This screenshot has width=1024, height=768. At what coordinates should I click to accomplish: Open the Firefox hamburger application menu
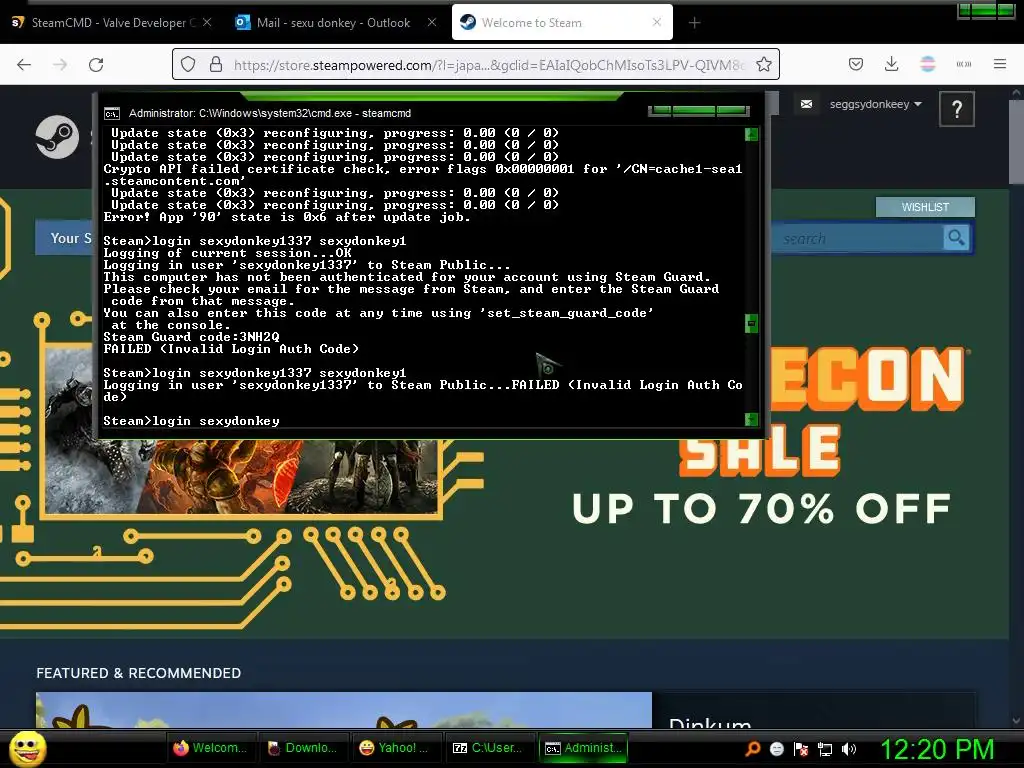click(x=1000, y=64)
